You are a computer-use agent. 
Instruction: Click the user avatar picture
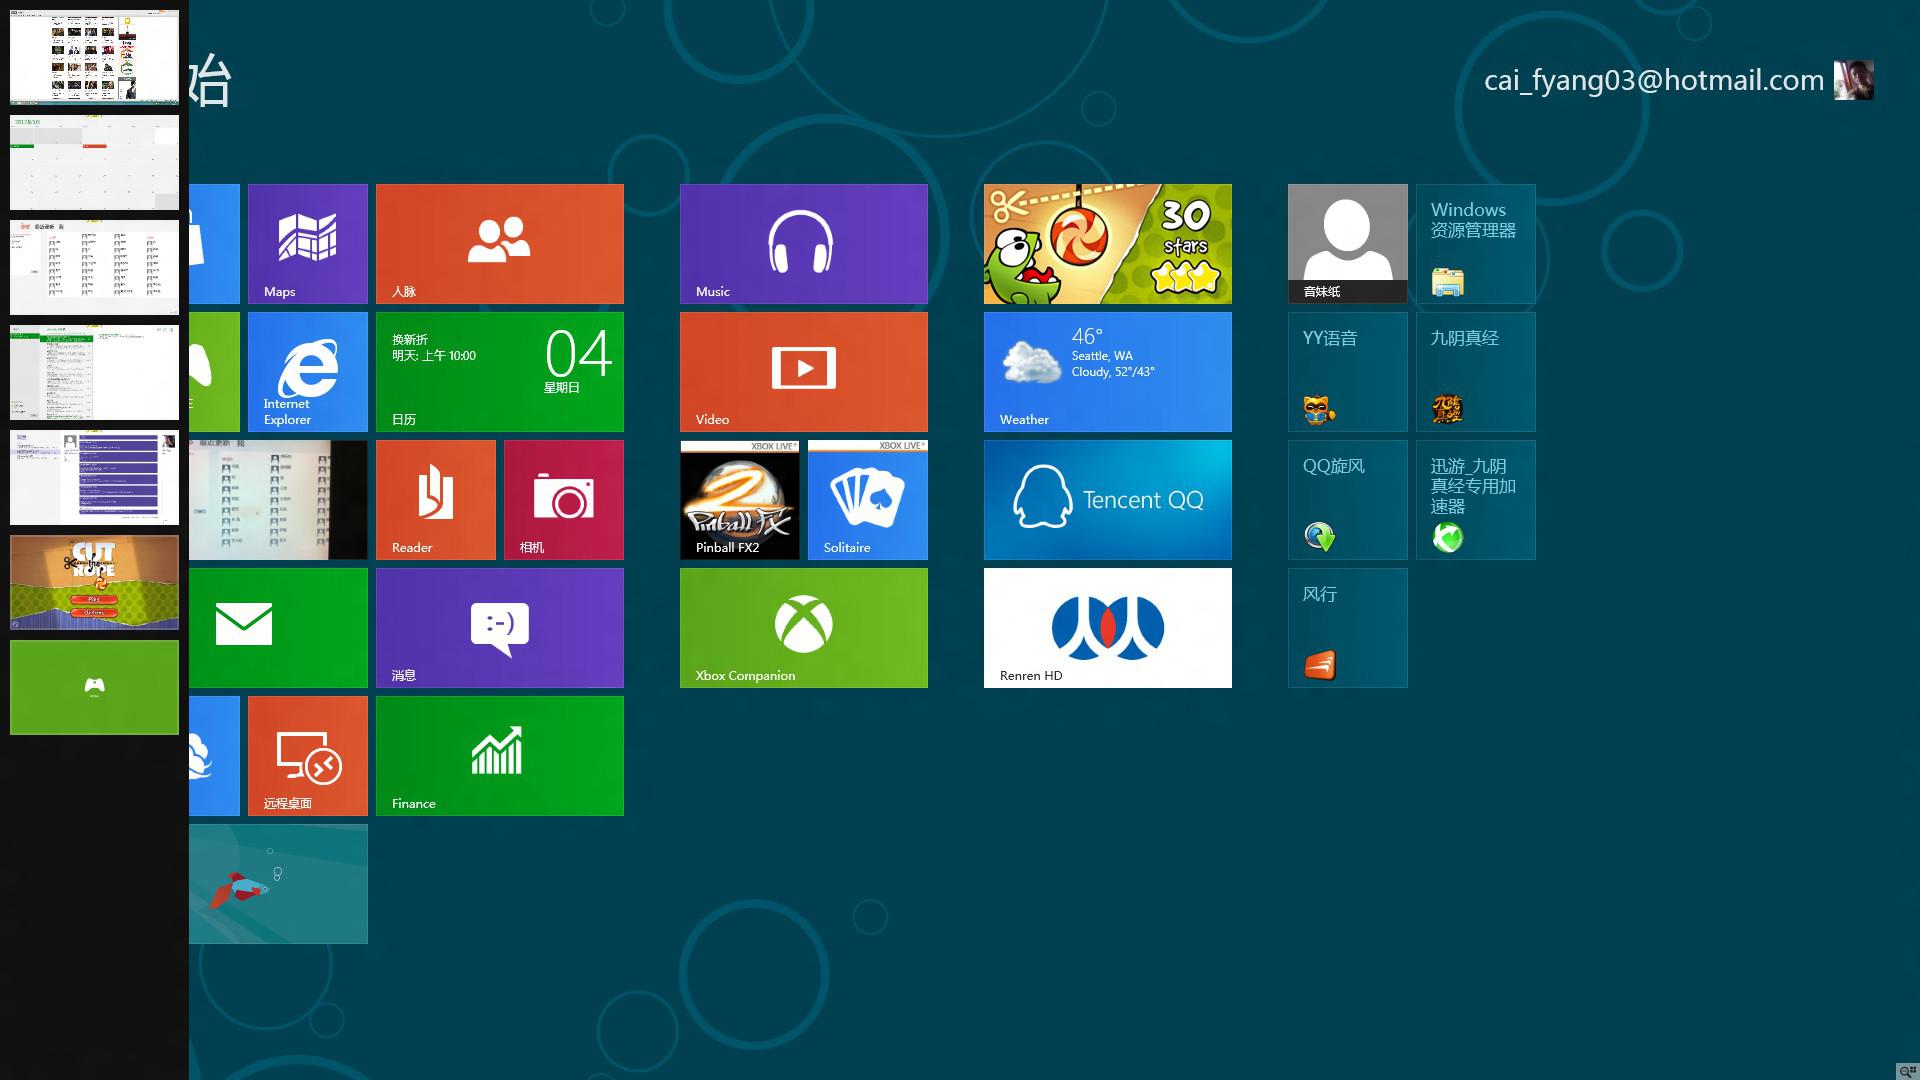pos(1853,80)
